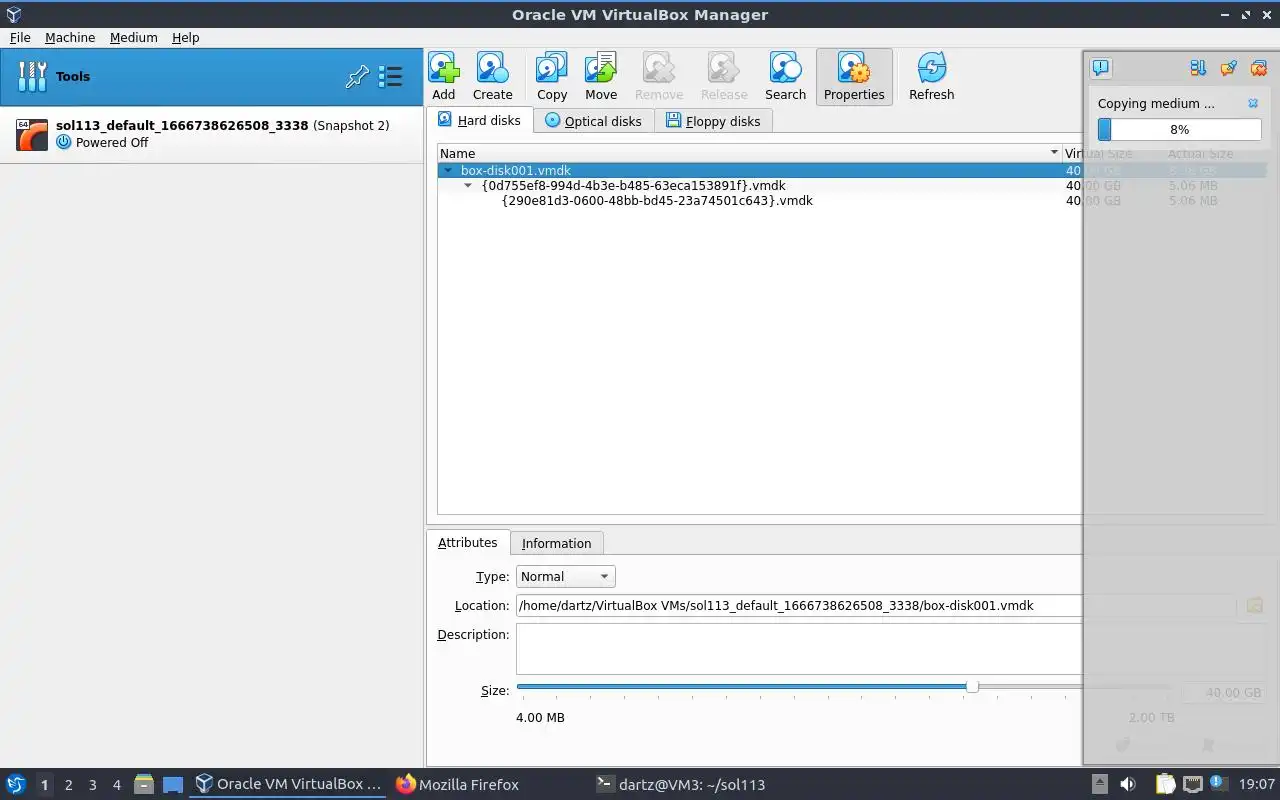Click the "4.00 MB" minimum size label
Screen dimensions: 1280x800
coord(540,717)
